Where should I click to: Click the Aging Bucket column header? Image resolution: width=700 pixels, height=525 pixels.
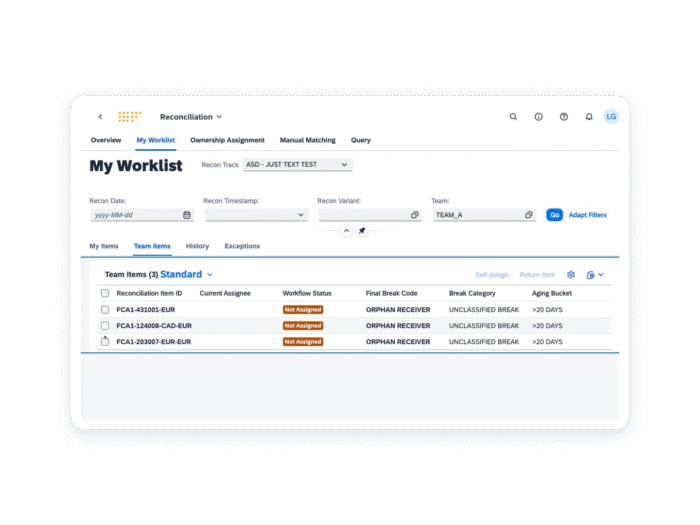[x=552, y=293]
